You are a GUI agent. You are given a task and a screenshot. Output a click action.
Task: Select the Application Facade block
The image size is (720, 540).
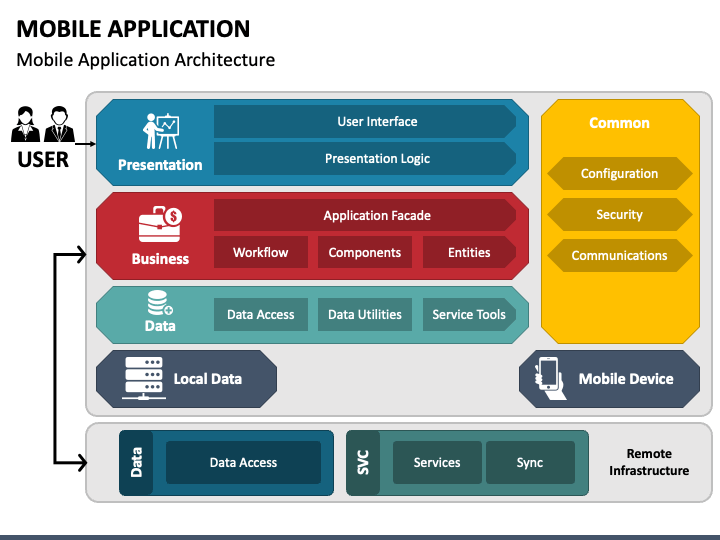point(365,215)
